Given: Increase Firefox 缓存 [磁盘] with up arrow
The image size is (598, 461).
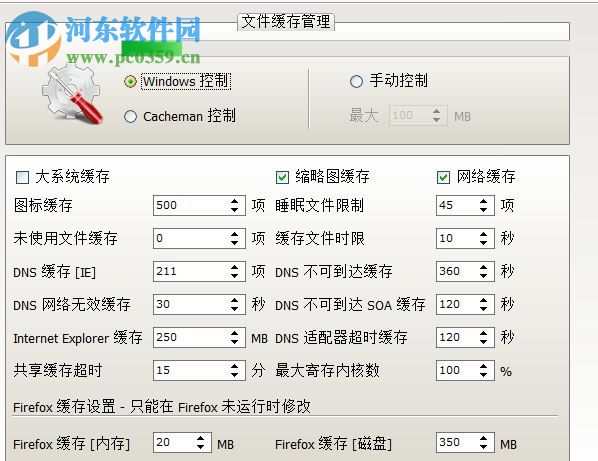Looking at the screenshot, I should (x=483, y=438).
